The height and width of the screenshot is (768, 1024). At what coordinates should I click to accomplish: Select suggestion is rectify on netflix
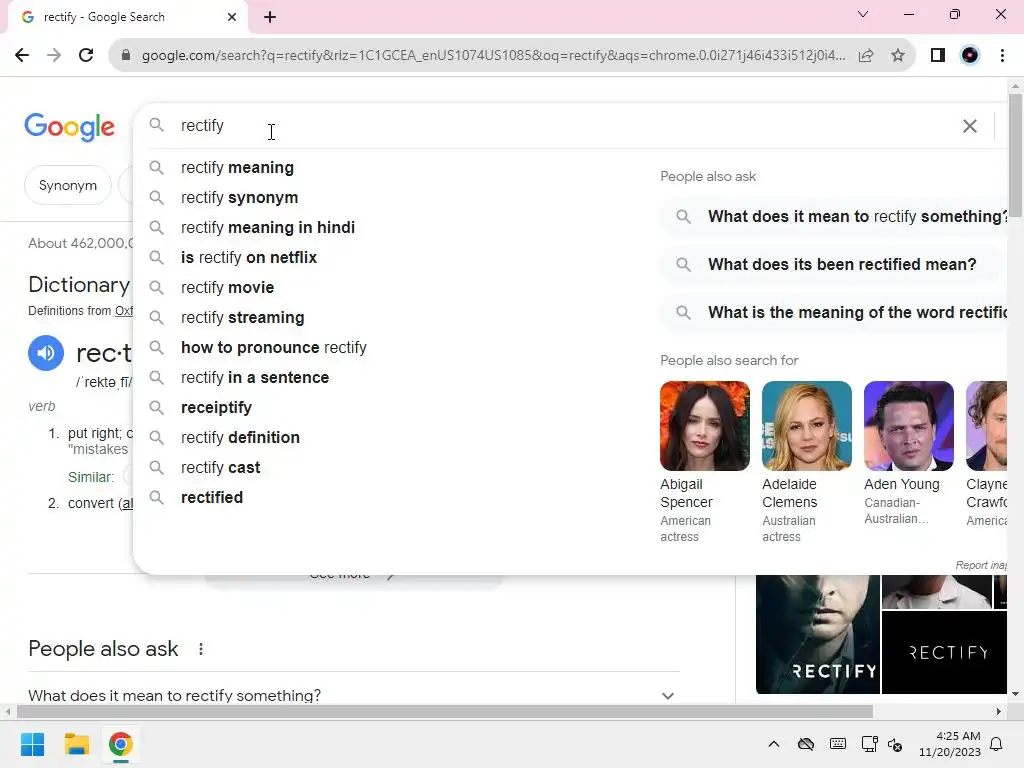pos(249,258)
